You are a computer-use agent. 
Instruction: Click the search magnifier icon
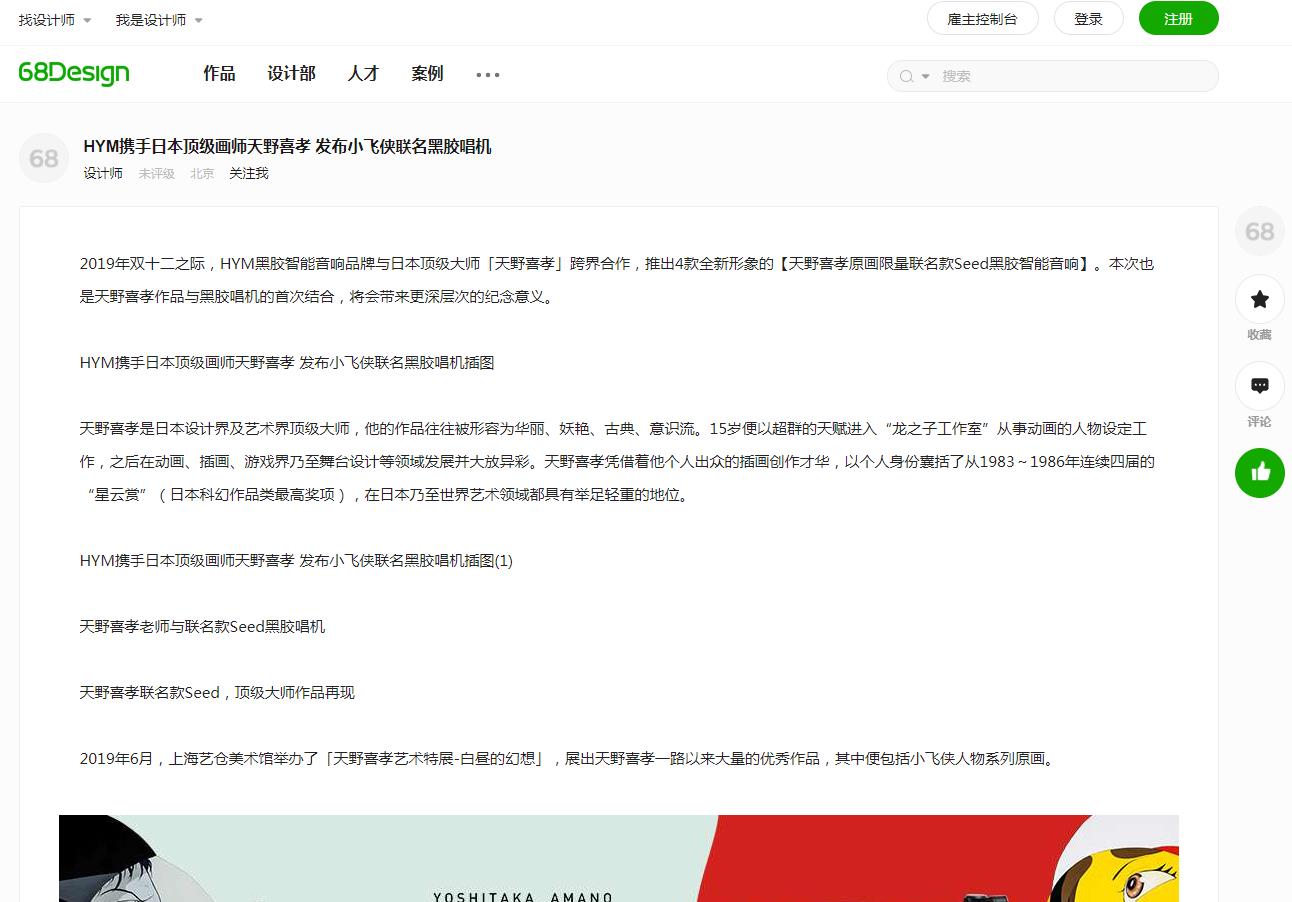pos(907,76)
